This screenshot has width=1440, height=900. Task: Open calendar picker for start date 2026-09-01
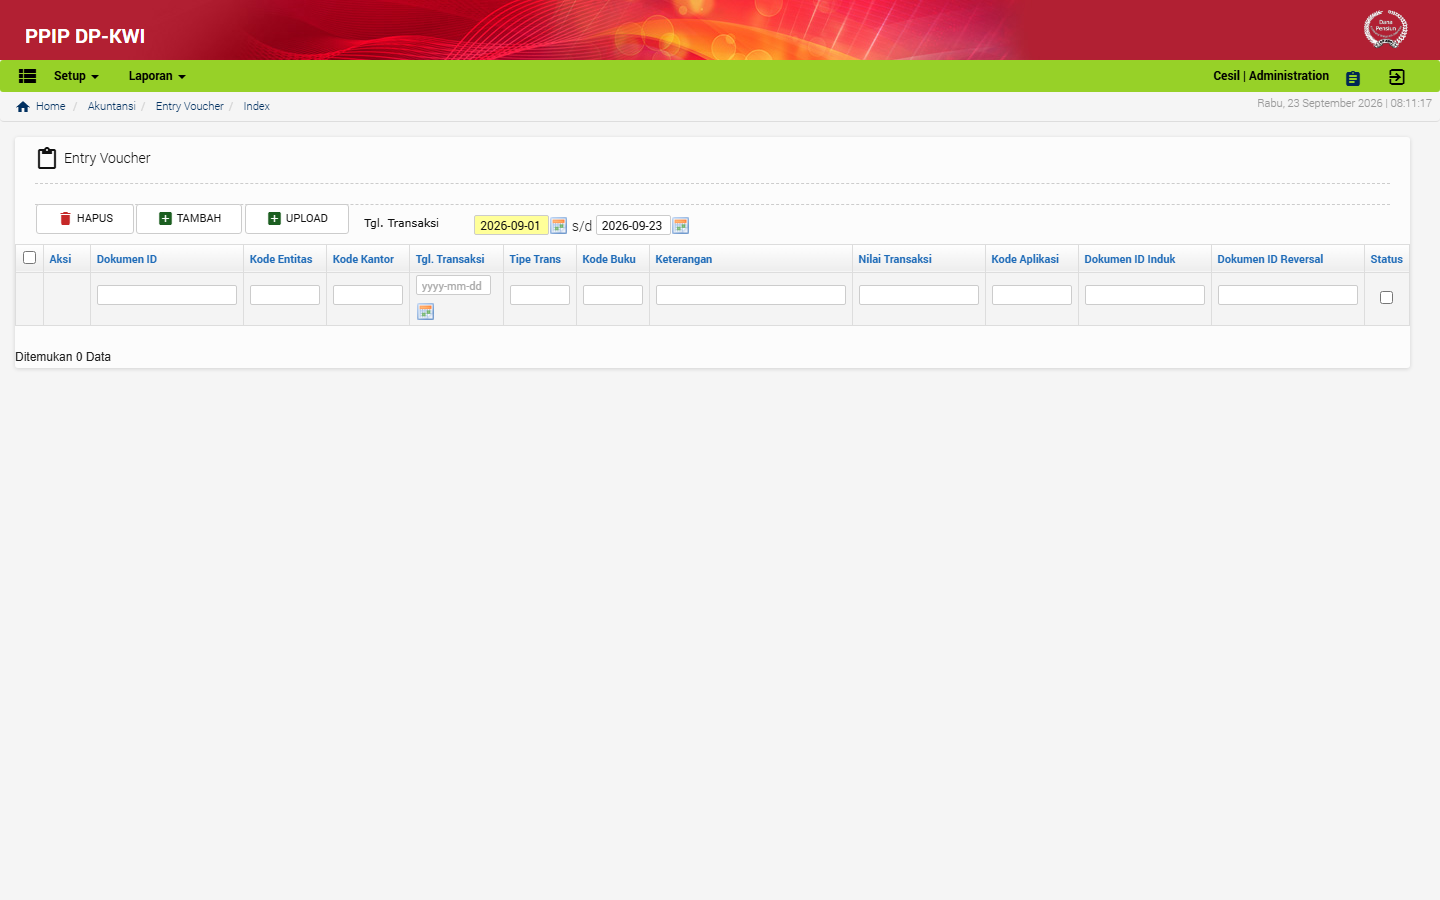(559, 226)
